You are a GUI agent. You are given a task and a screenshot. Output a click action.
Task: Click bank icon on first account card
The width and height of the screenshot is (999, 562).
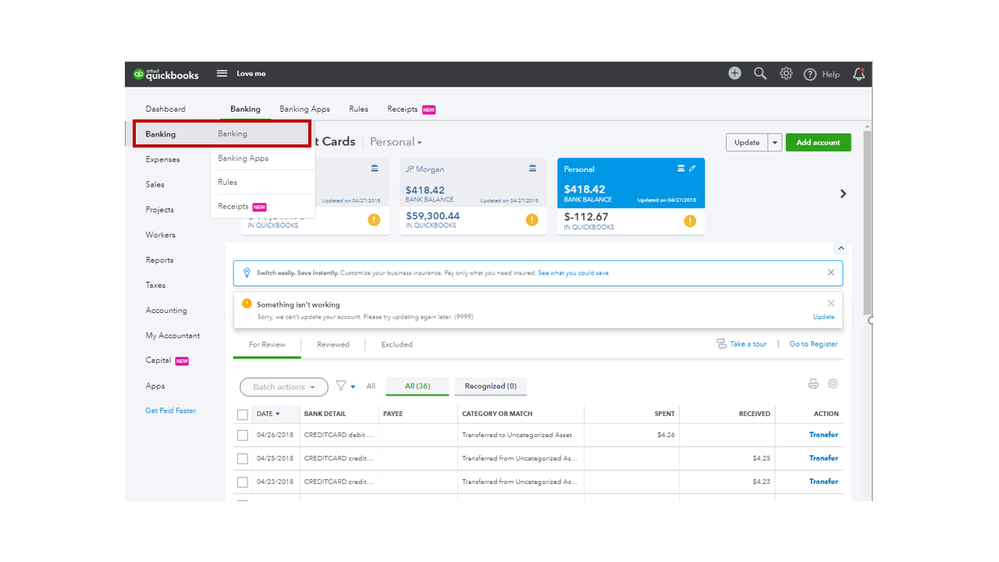375,169
